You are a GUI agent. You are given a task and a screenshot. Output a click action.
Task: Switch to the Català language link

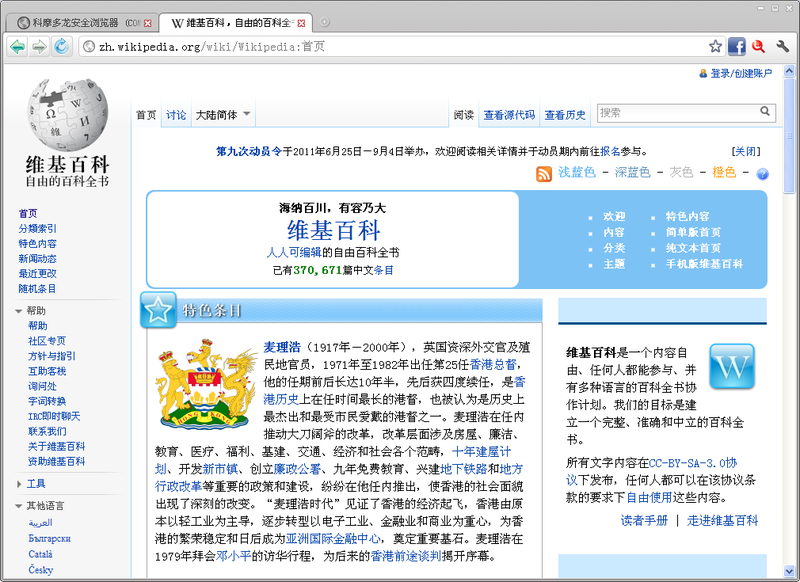click(x=41, y=554)
